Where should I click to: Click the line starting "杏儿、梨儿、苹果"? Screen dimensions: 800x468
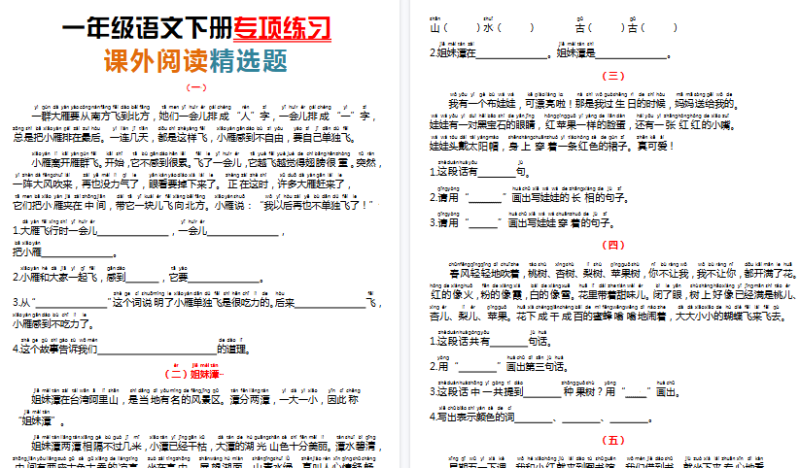[x=608, y=316]
